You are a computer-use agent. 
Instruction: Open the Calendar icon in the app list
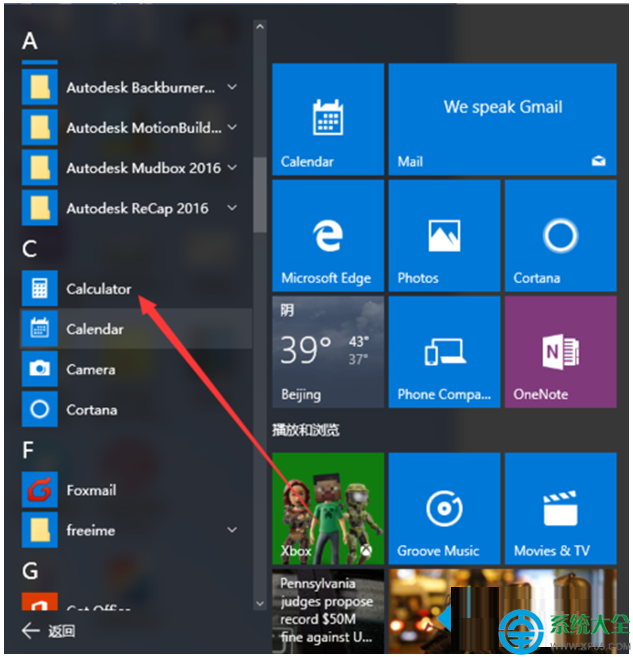[39, 328]
